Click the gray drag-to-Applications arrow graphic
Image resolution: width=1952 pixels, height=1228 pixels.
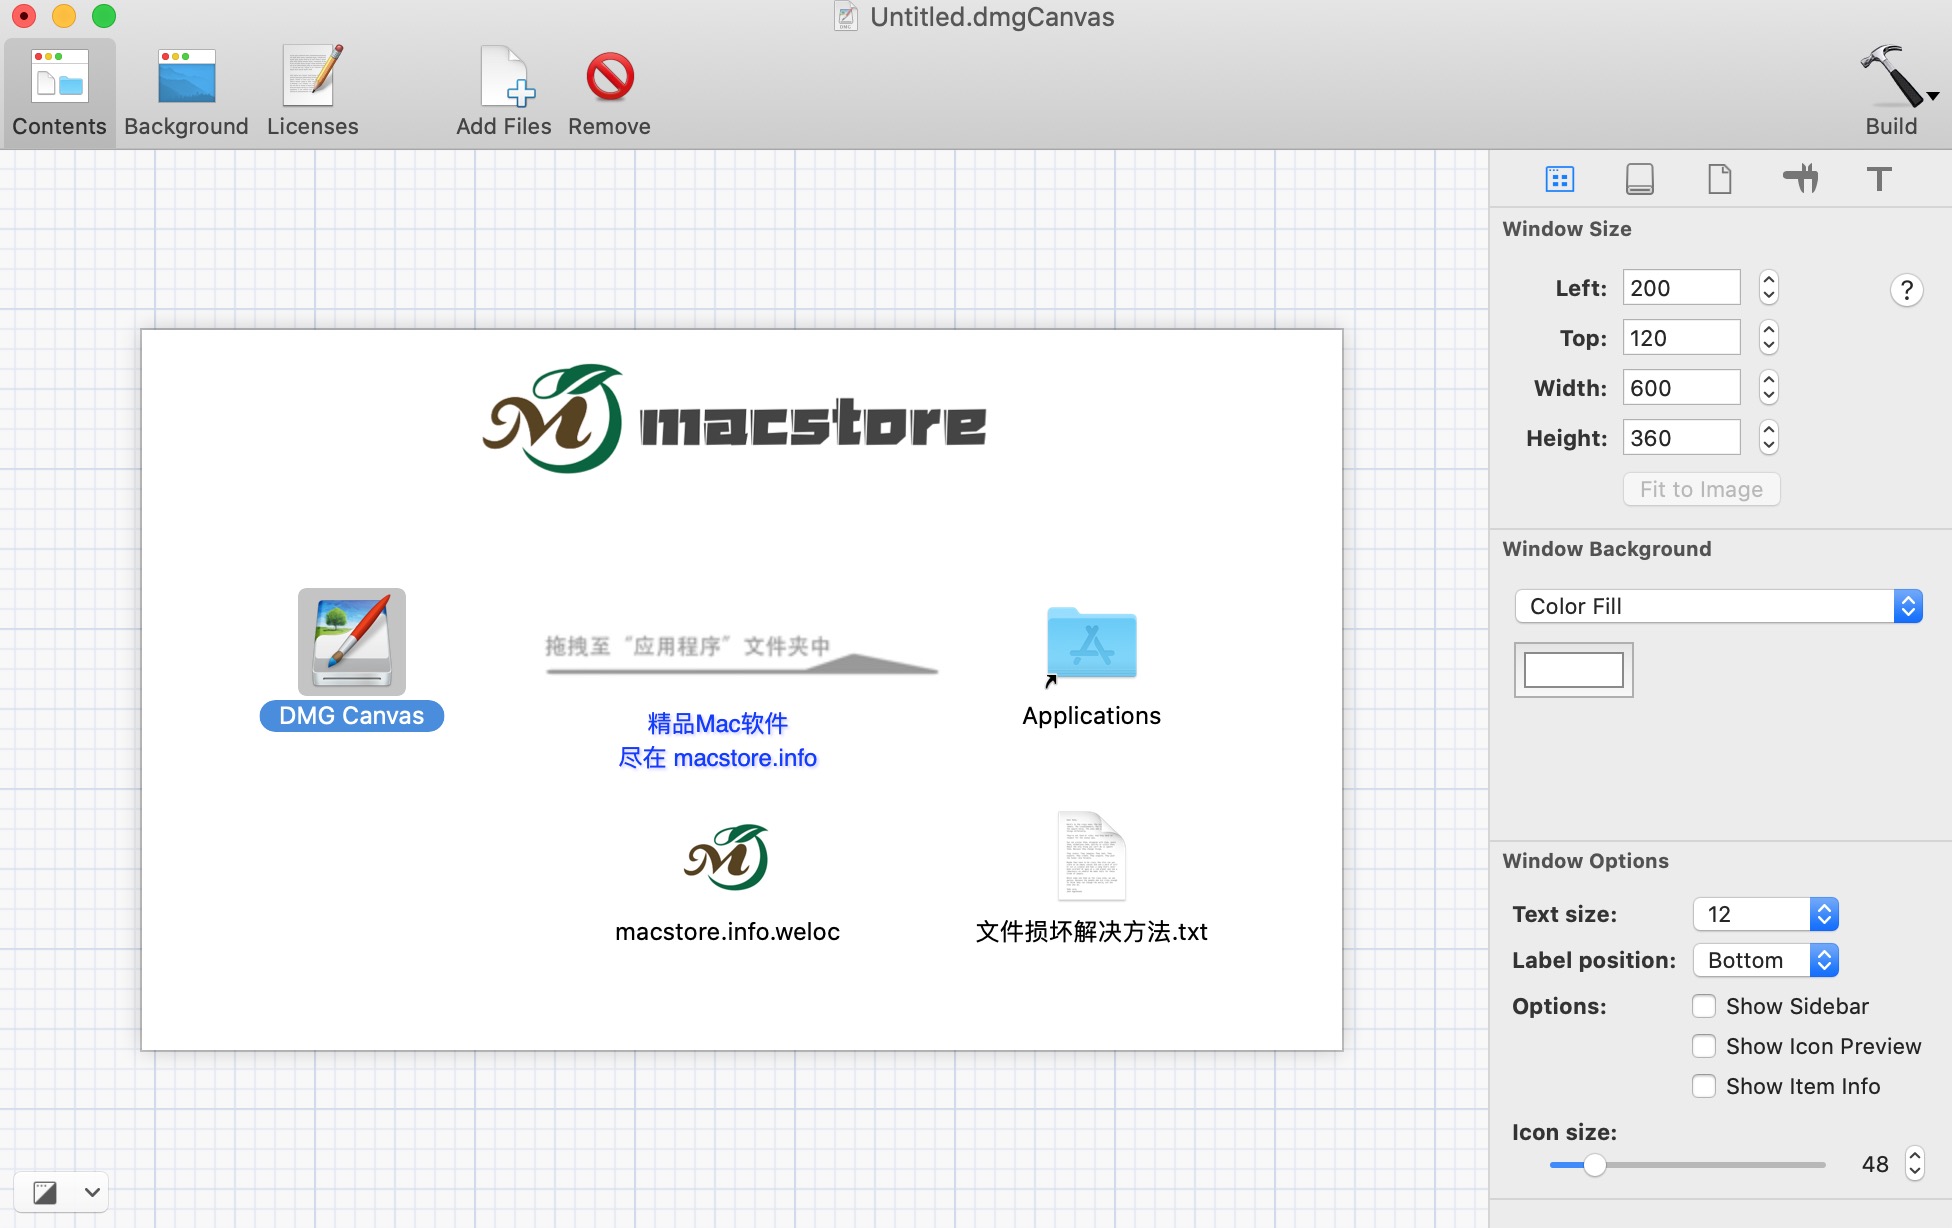(x=741, y=653)
